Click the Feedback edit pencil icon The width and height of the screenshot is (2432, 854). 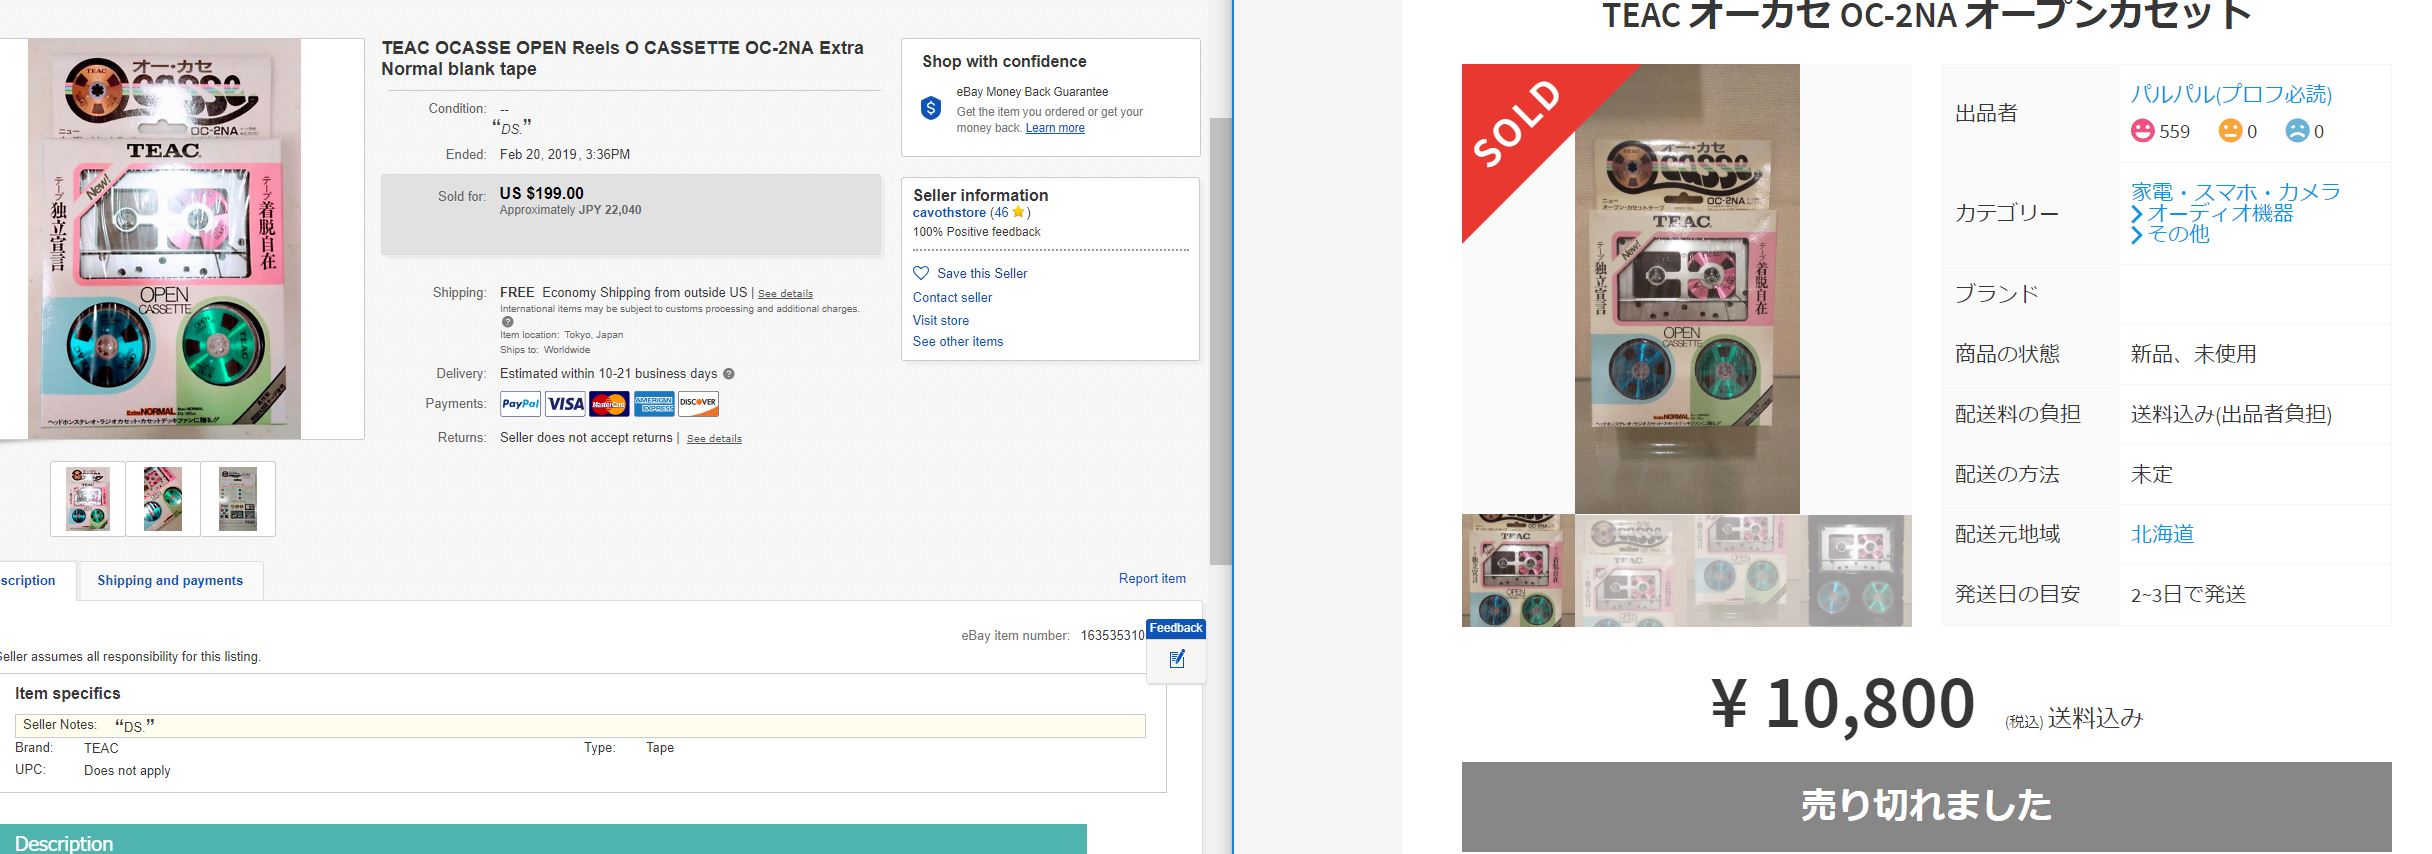coord(1177,658)
